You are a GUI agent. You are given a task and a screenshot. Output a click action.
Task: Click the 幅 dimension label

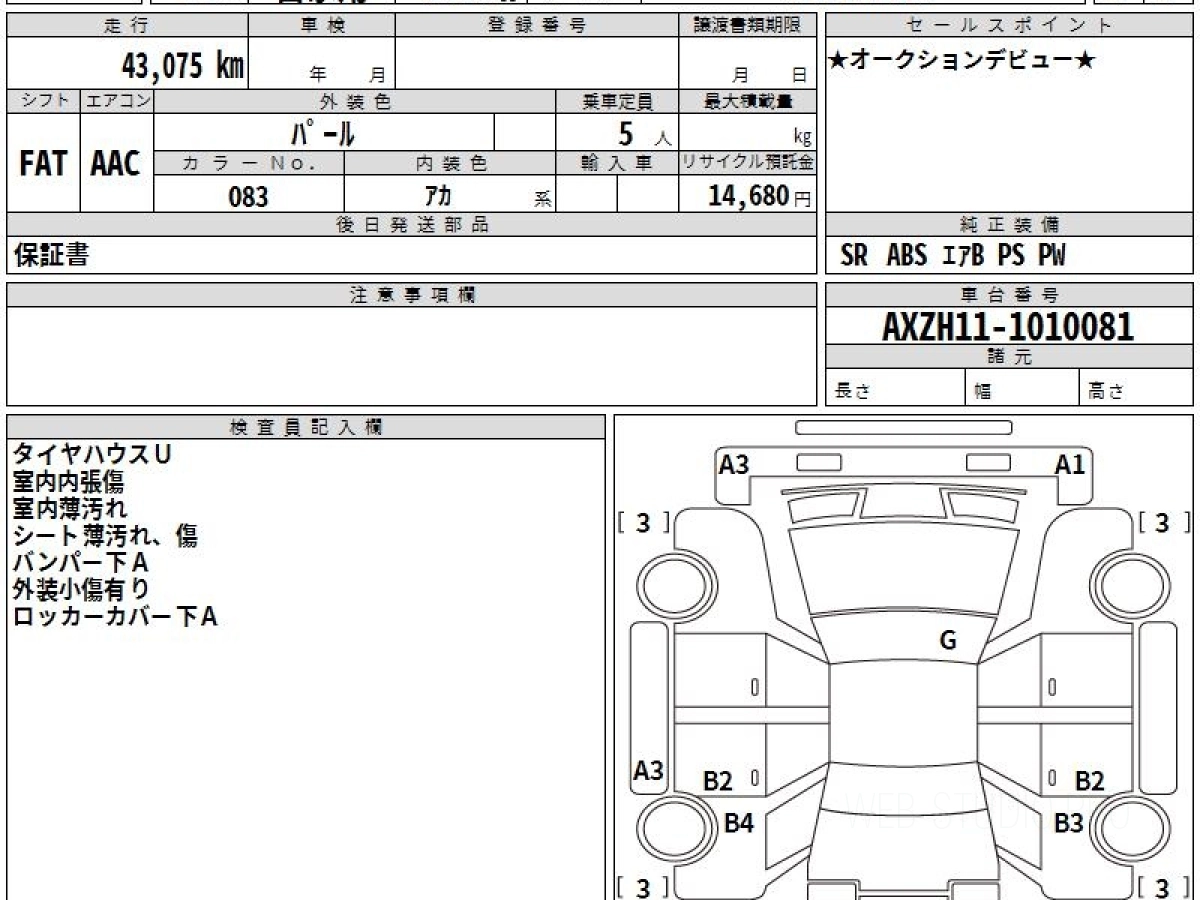coord(984,392)
